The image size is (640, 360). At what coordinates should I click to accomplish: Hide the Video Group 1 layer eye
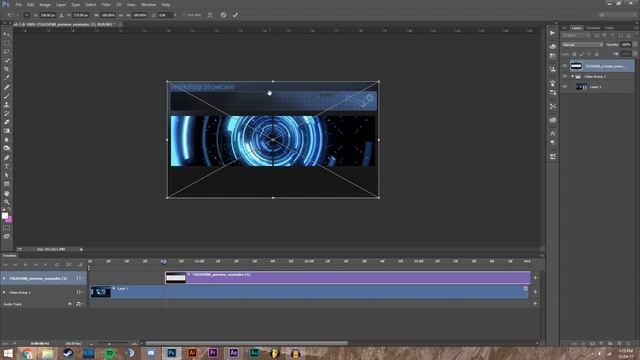click(565, 76)
